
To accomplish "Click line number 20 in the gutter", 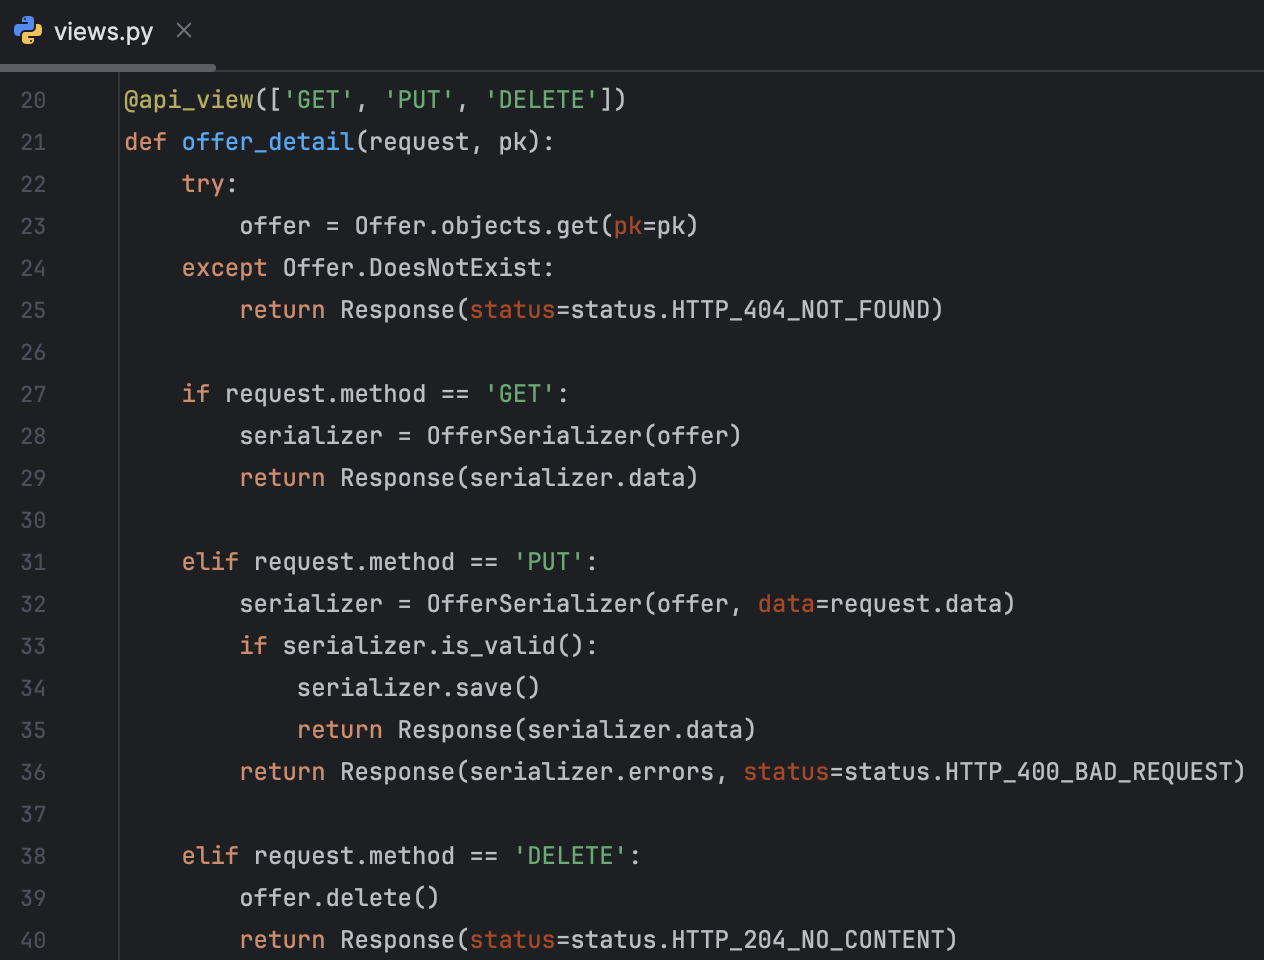I will tap(32, 100).
